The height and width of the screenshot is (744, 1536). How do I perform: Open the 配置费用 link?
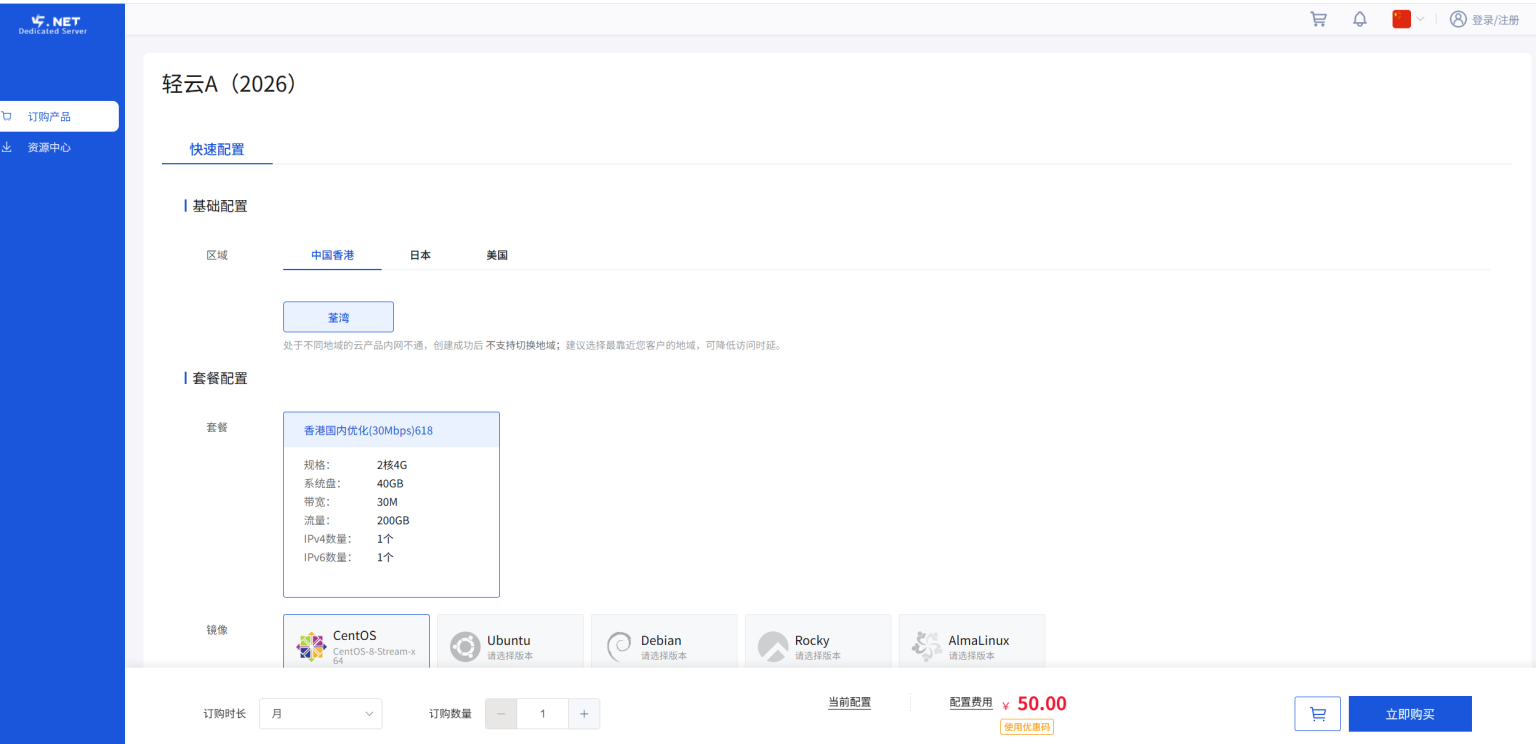pos(971,702)
